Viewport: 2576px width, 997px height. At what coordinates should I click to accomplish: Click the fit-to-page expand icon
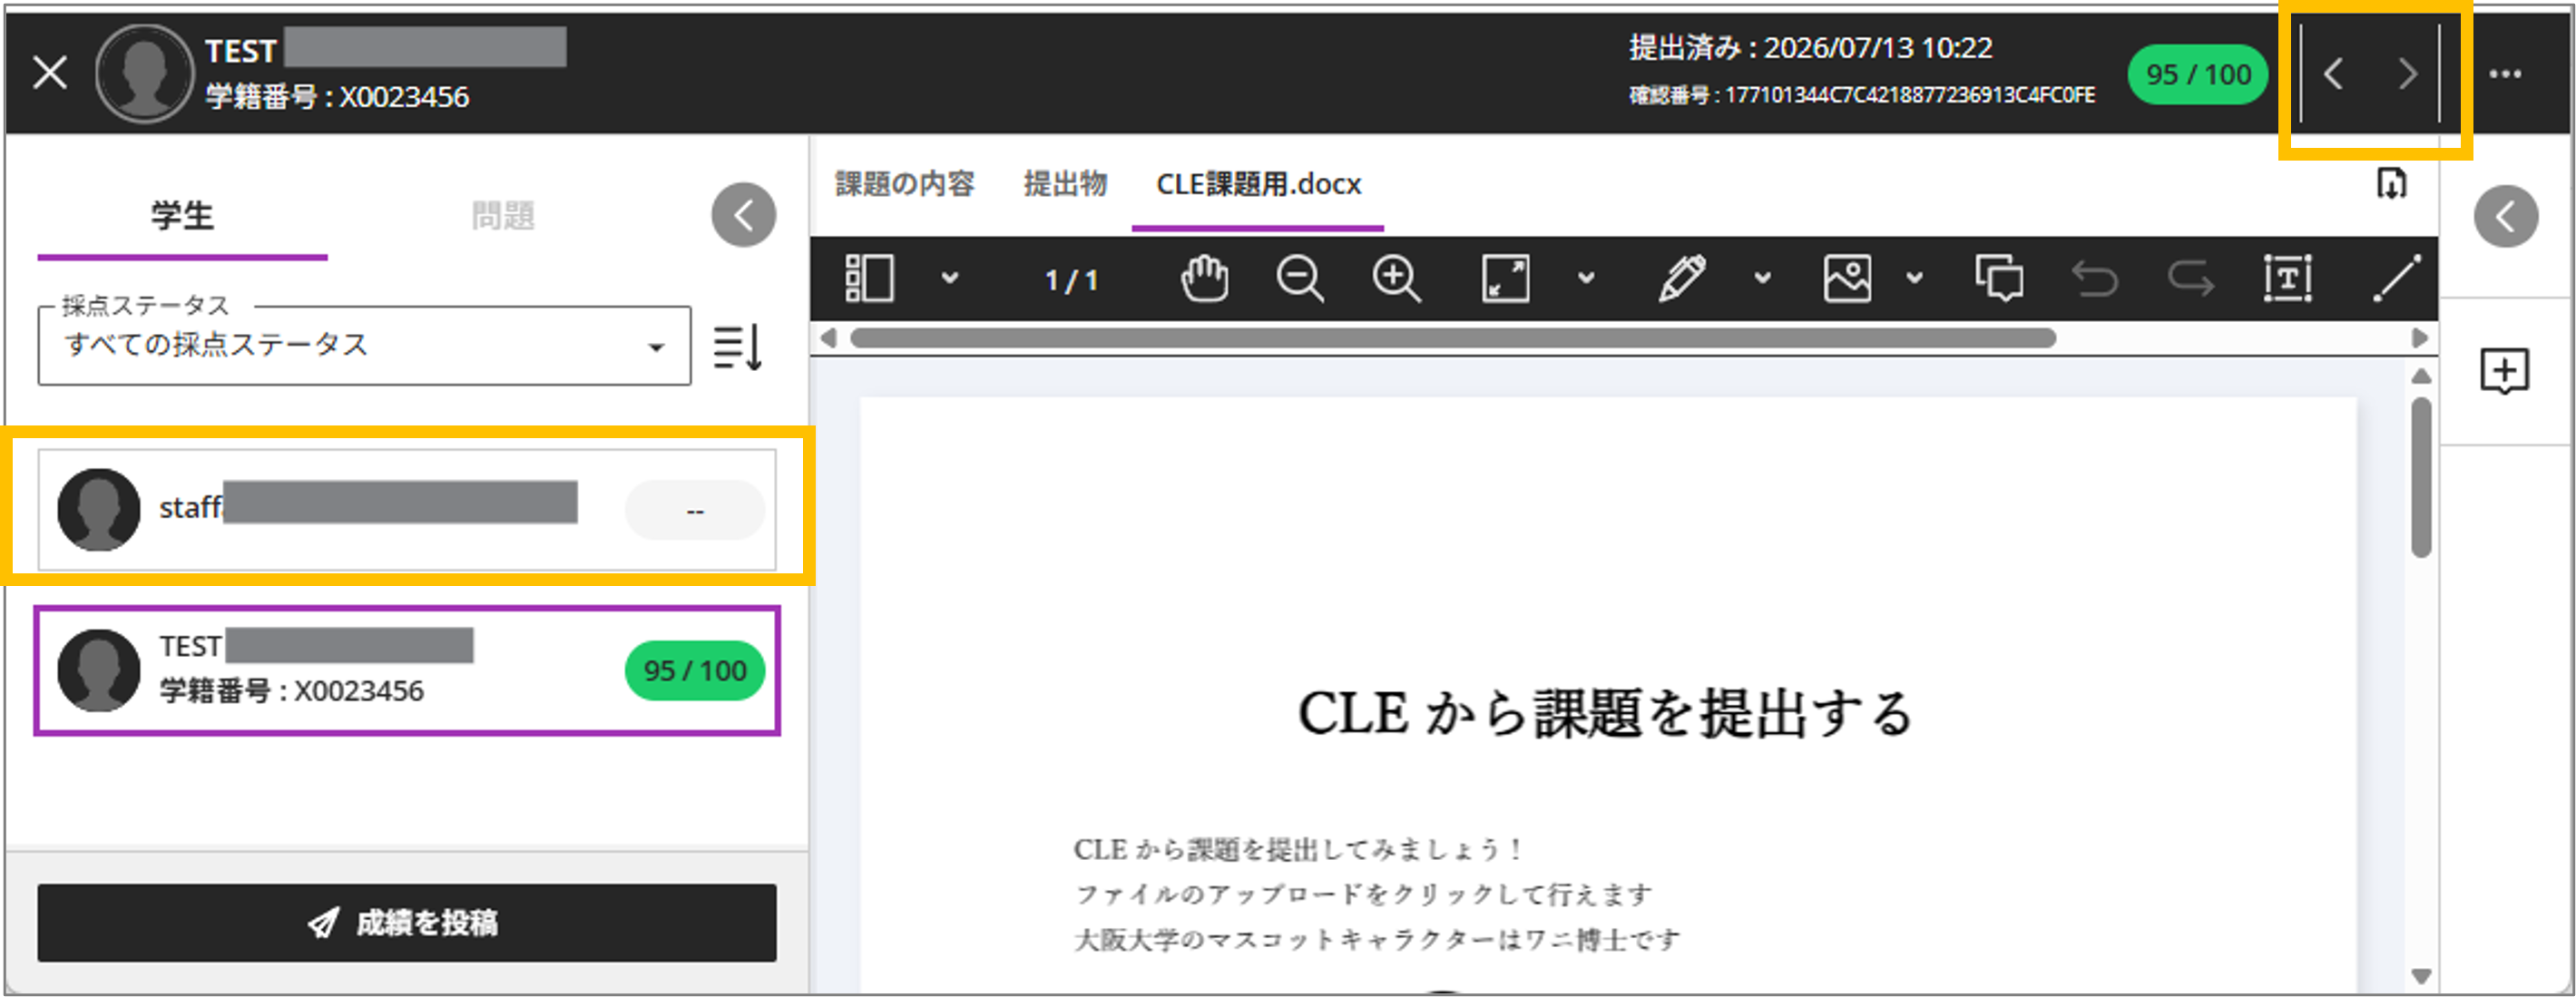[1505, 278]
